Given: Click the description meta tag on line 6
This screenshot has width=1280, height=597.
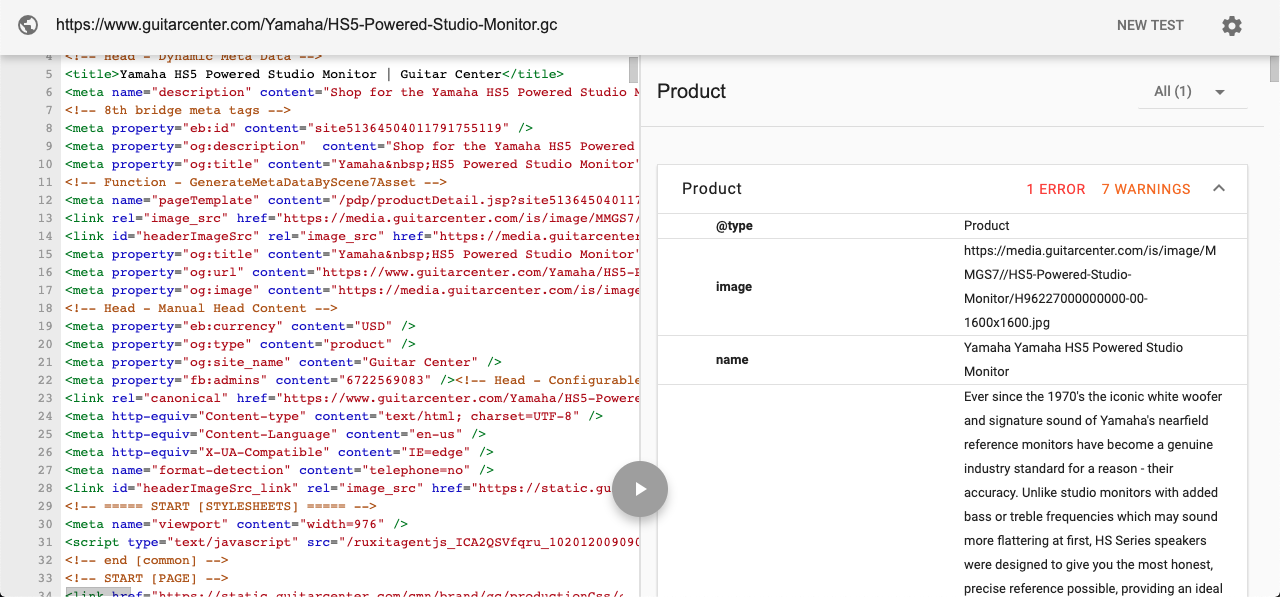Looking at the screenshot, I should tap(350, 92).
